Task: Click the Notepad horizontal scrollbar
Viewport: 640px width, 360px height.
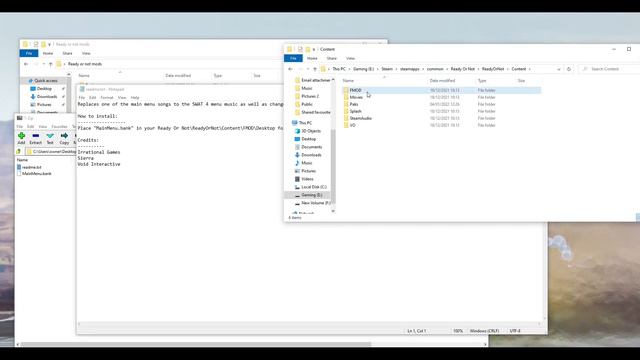Action: pos(309,324)
